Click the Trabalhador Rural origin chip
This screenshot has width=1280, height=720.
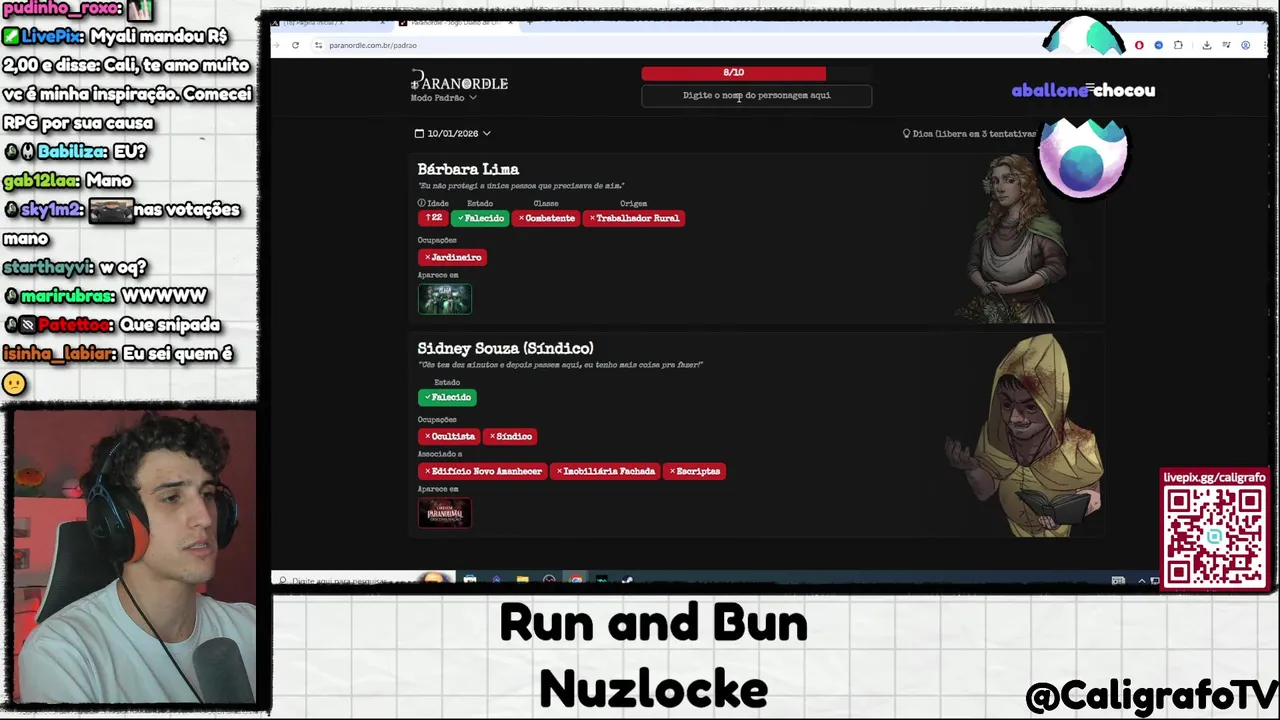pos(634,218)
